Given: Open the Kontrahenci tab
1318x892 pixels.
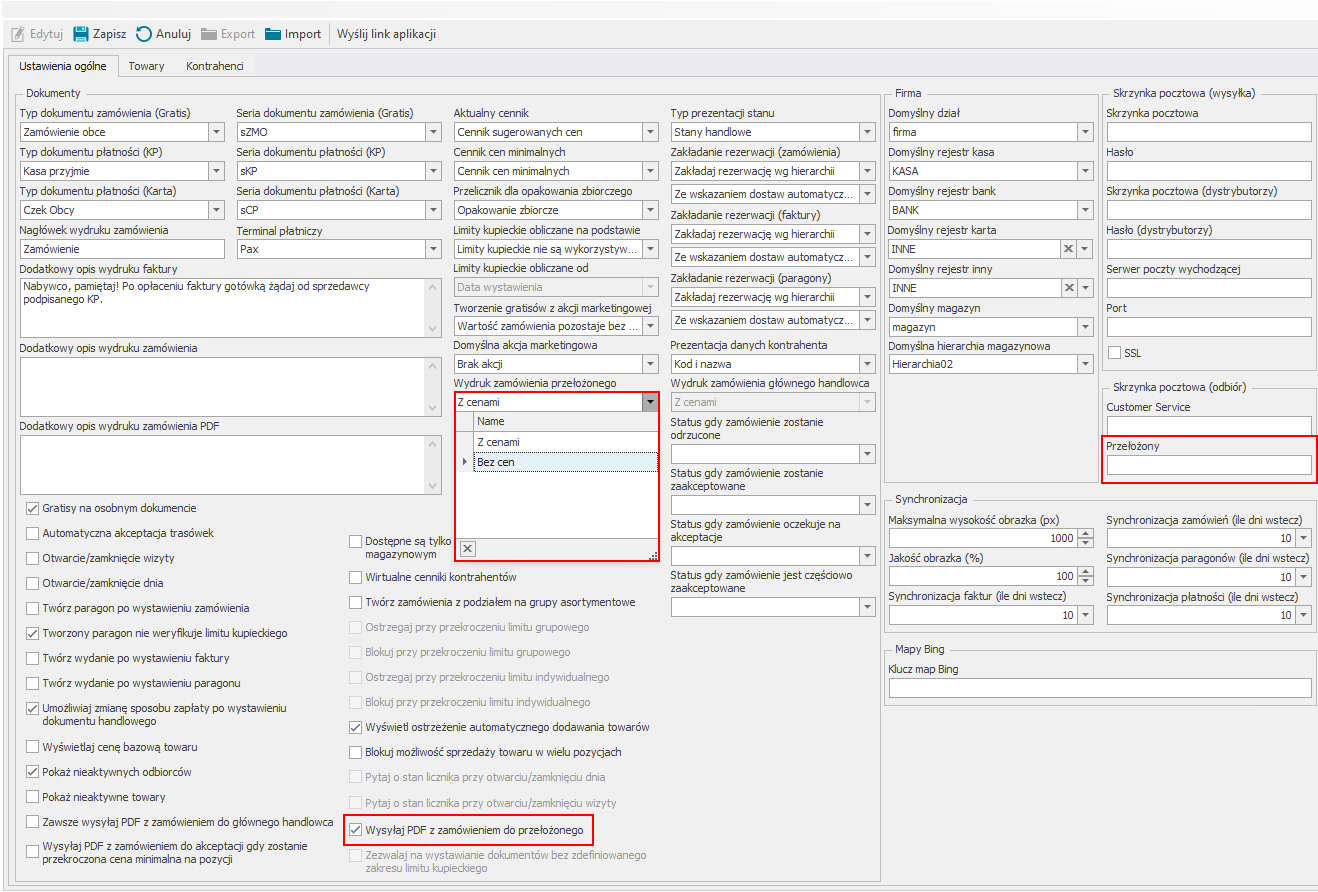Looking at the screenshot, I should (x=215, y=66).
